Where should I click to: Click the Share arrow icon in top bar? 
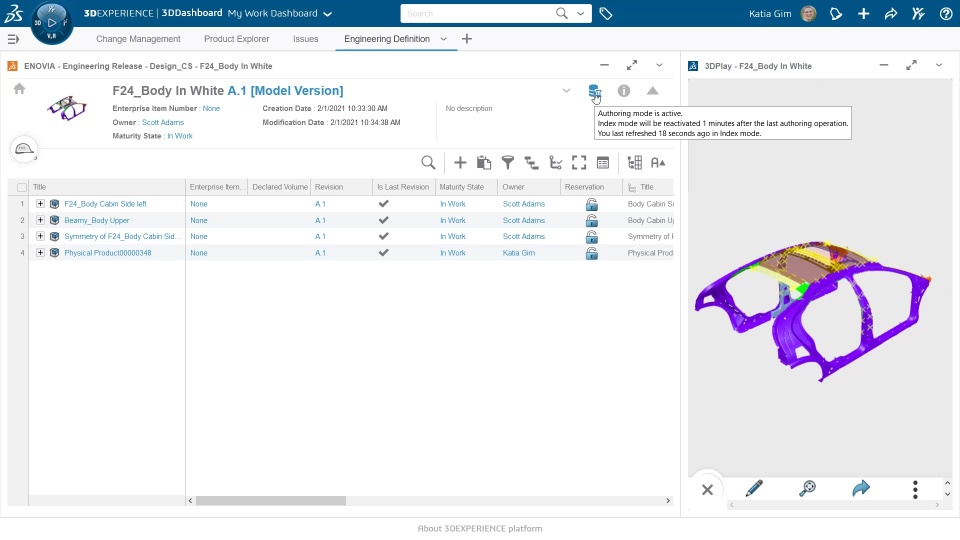(891, 13)
